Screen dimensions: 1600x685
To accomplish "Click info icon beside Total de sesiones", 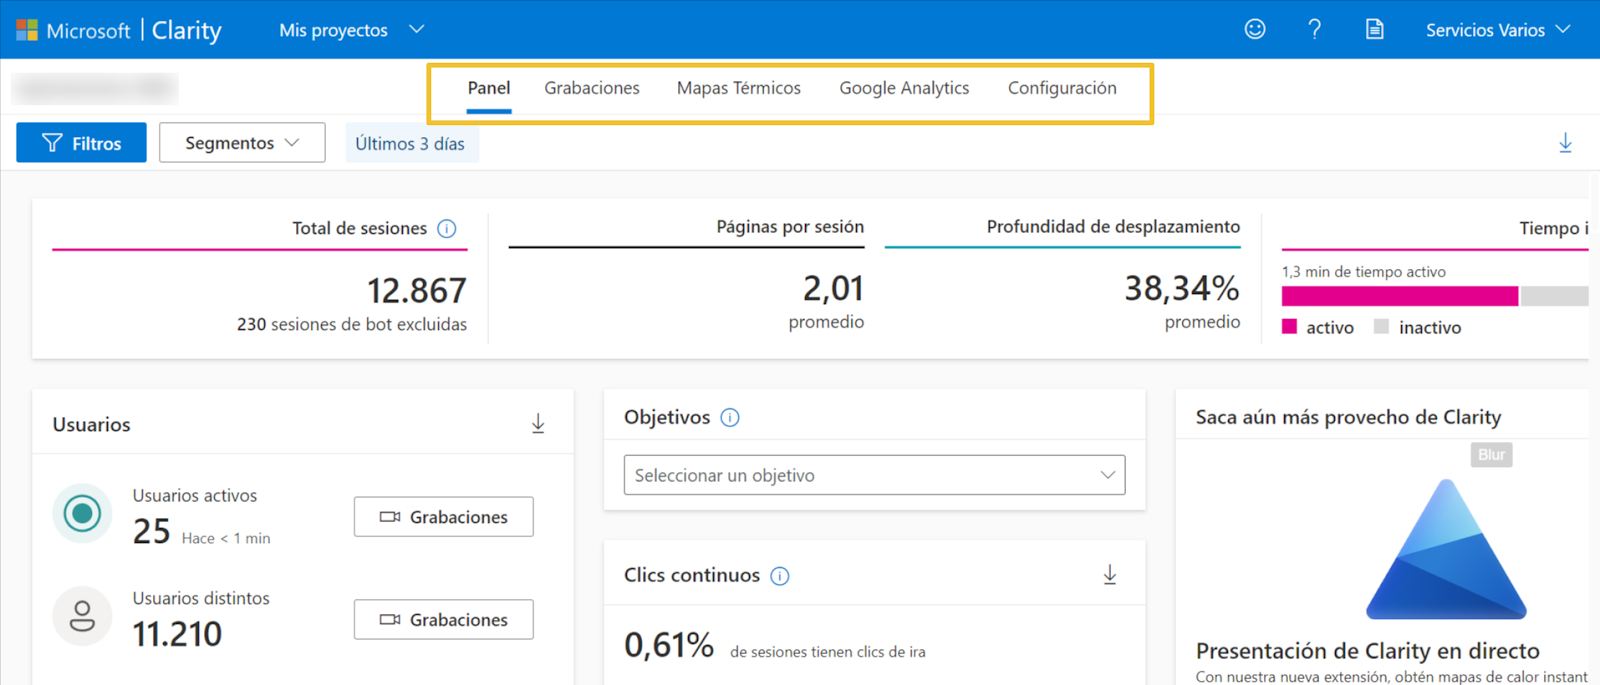I will (x=447, y=229).
